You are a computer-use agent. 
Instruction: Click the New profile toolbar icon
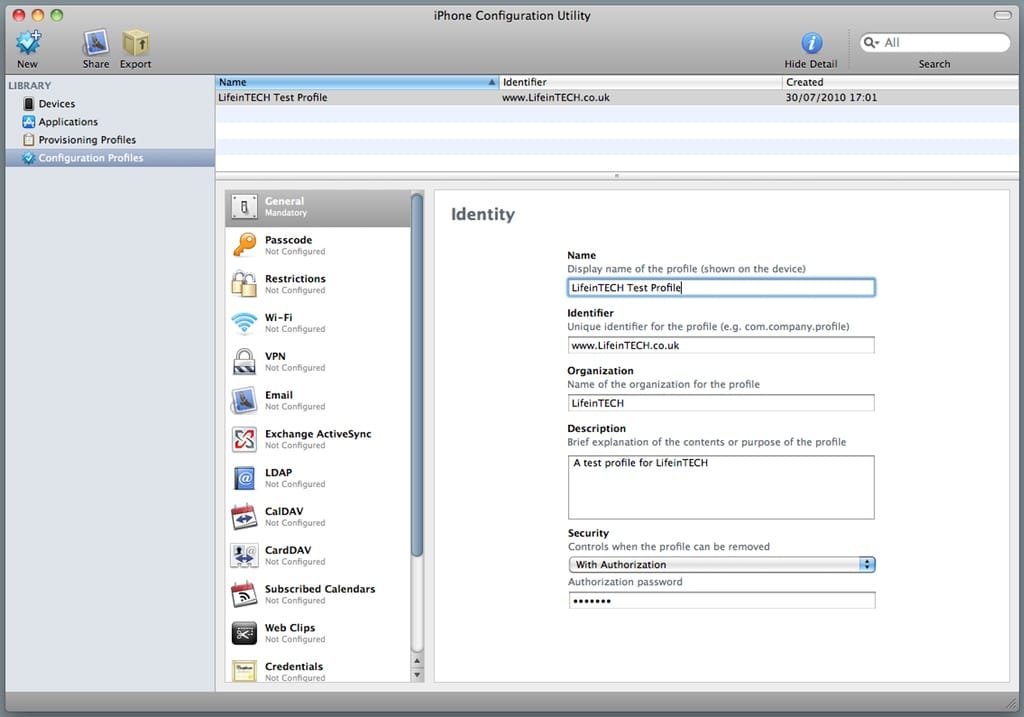(x=28, y=43)
